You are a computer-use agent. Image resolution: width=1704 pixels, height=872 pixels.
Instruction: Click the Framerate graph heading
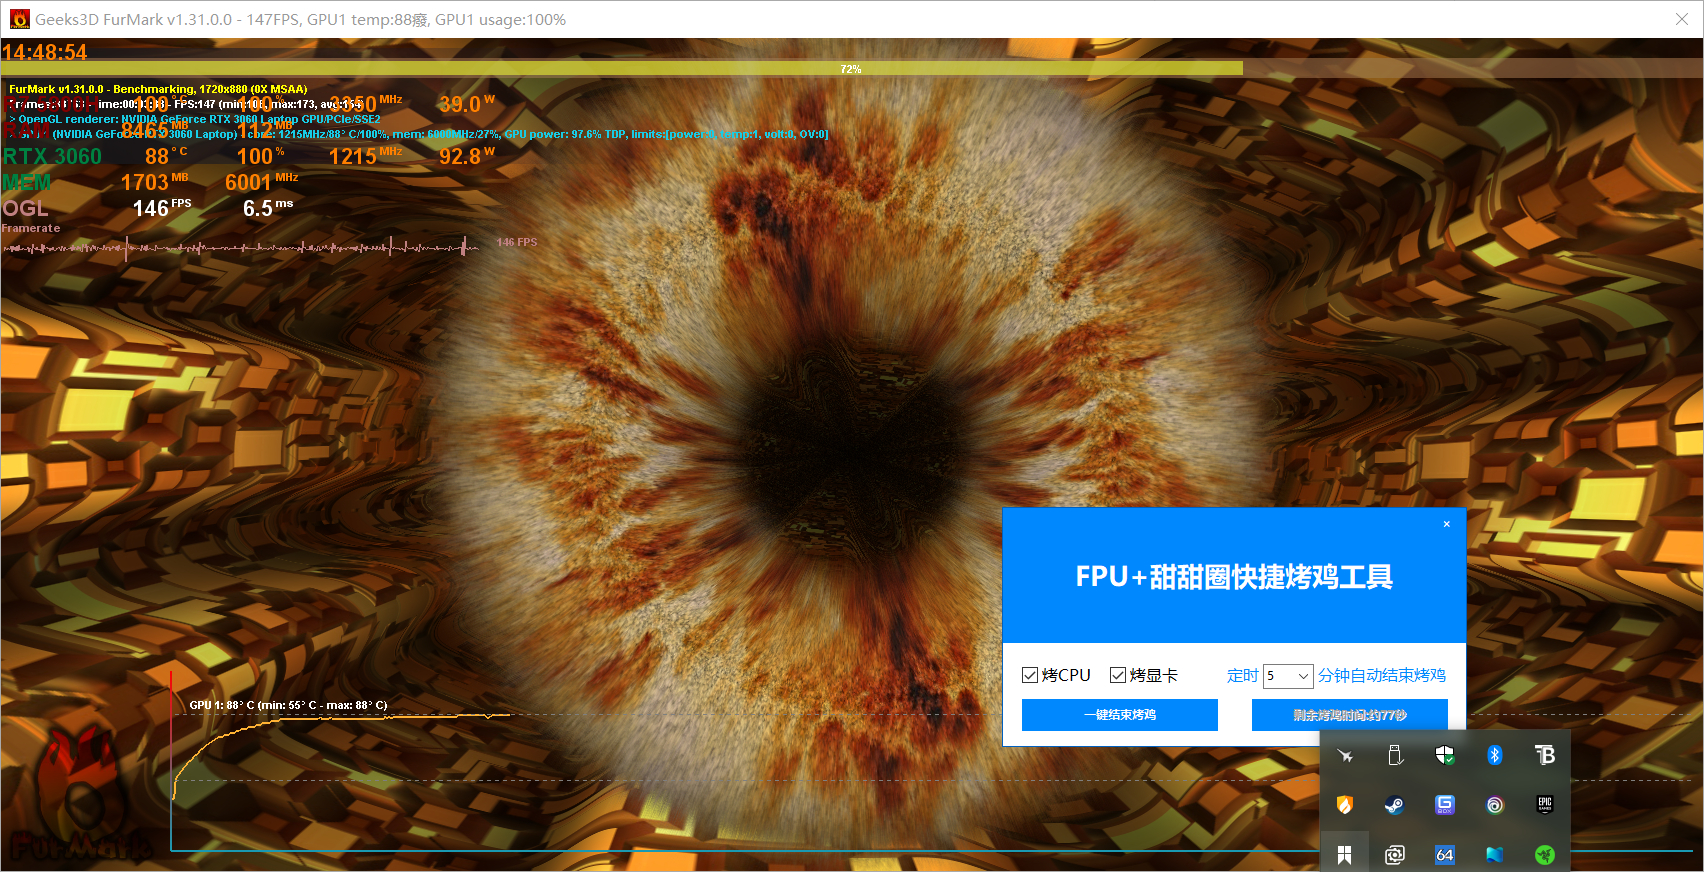tap(31, 228)
